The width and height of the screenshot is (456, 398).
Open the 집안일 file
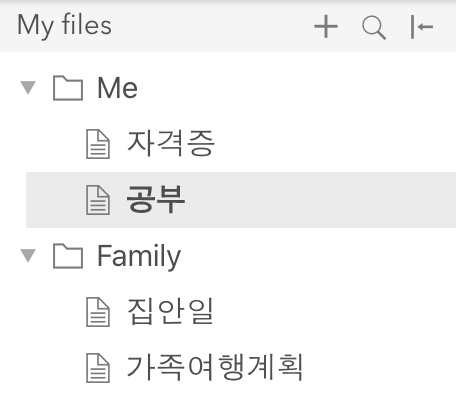tap(170, 311)
